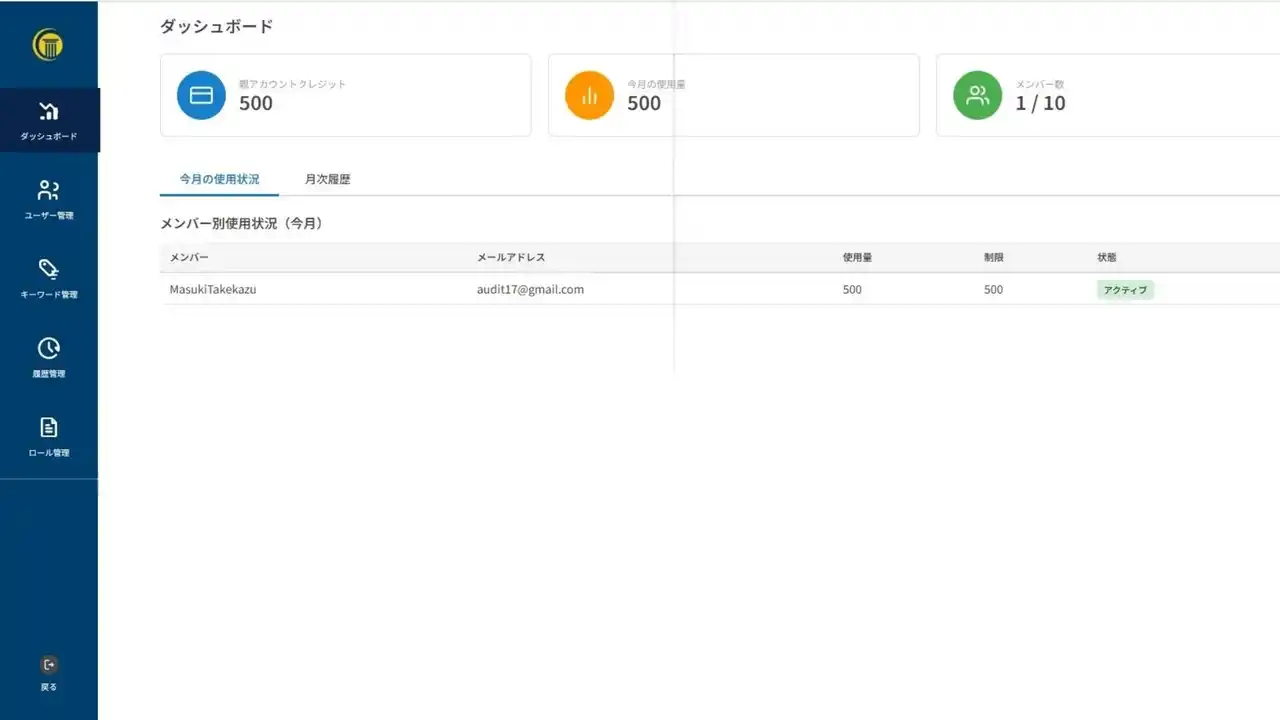This screenshot has width=1280, height=720.
Task: Click the ダッシュボード page title
Action: (216, 27)
